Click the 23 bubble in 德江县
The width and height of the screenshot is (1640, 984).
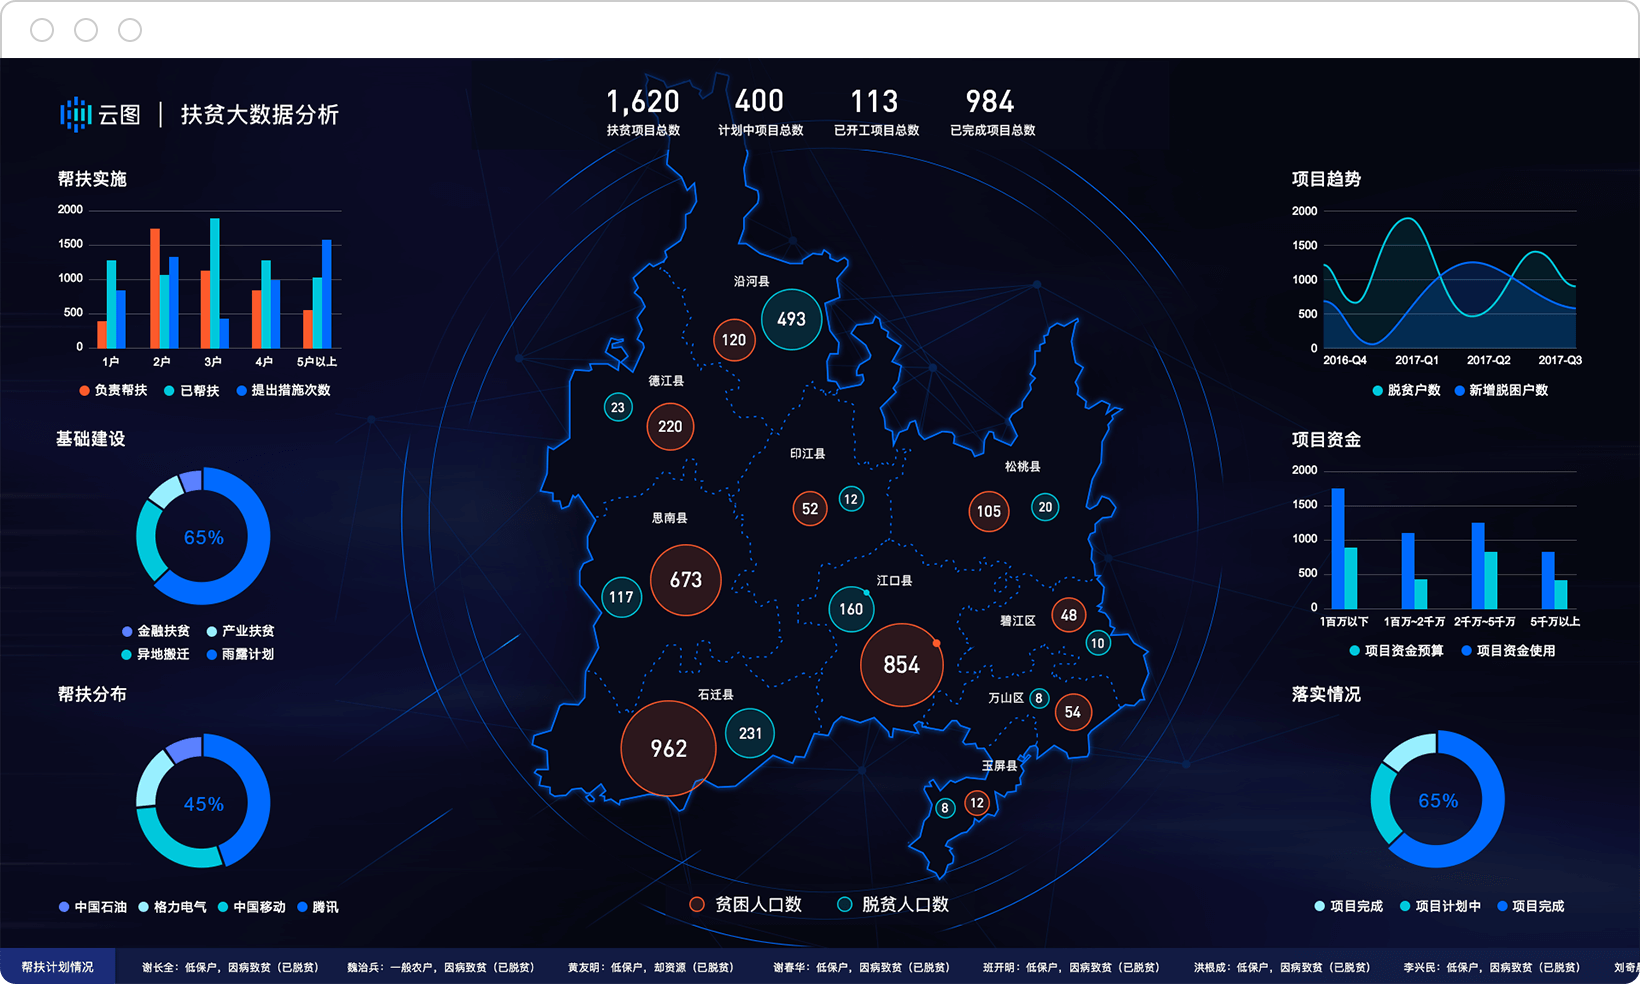coord(618,407)
